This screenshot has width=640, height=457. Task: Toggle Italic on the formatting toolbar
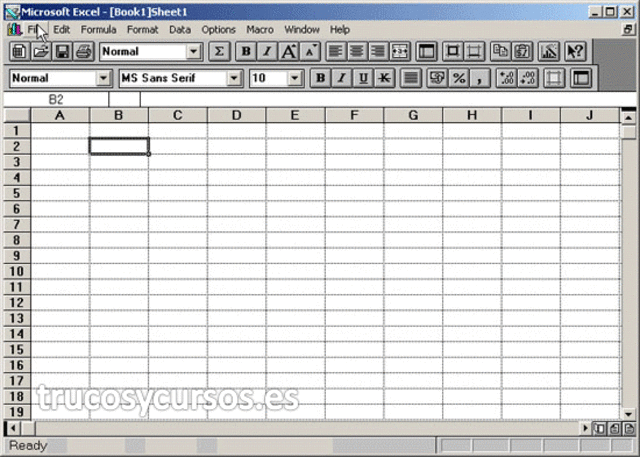pyautogui.click(x=342, y=78)
